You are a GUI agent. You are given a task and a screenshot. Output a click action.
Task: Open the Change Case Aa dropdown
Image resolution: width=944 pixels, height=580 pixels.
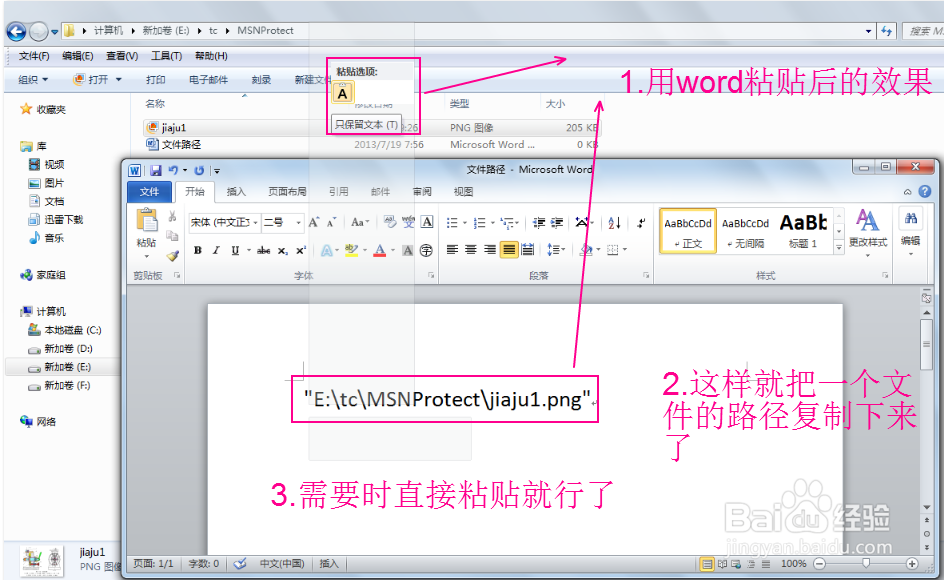[360, 222]
